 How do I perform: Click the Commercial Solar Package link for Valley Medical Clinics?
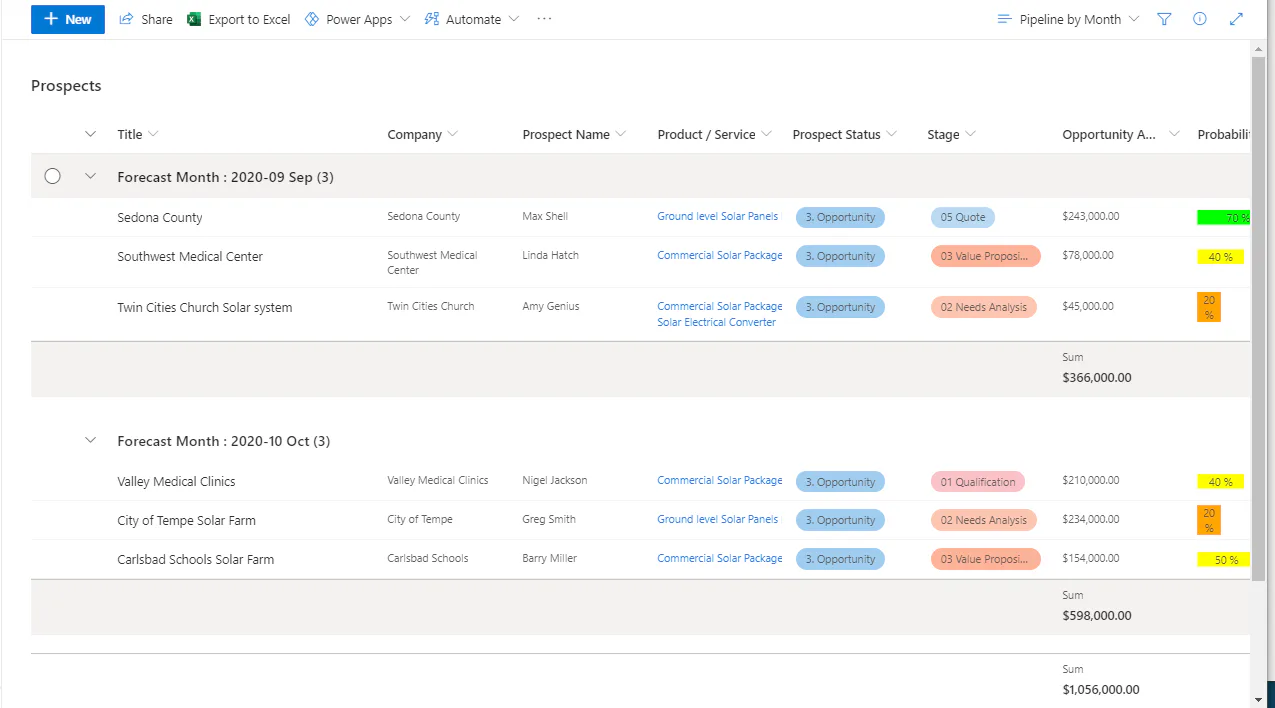[x=720, y=480]
